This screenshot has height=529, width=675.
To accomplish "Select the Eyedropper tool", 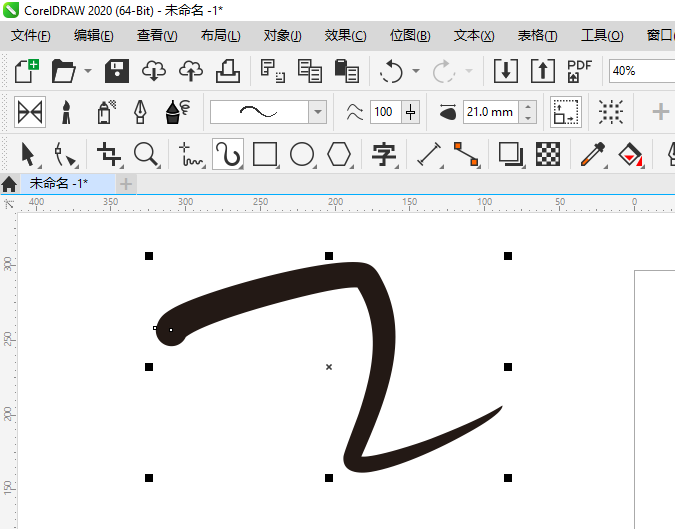I will pos(592,154).
